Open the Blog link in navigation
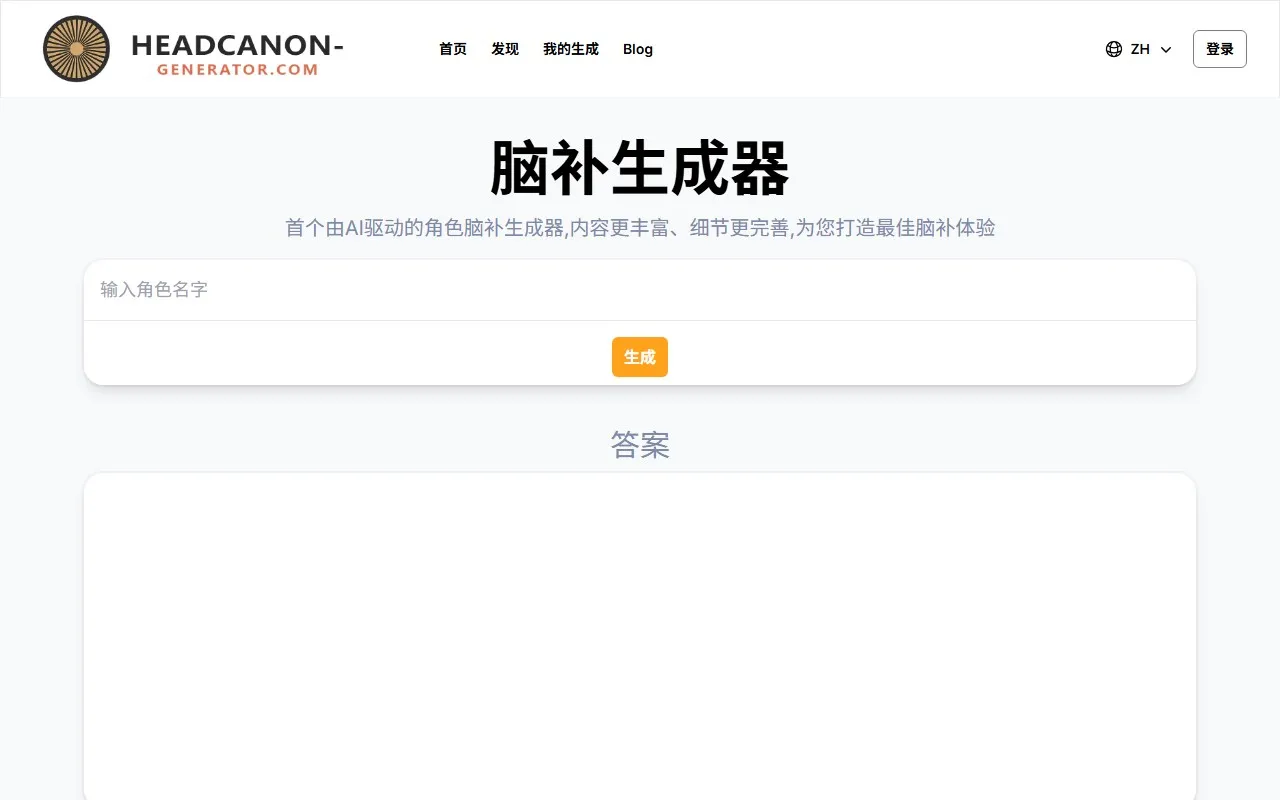Screen dimensions: 1280x800 [638, 49]
